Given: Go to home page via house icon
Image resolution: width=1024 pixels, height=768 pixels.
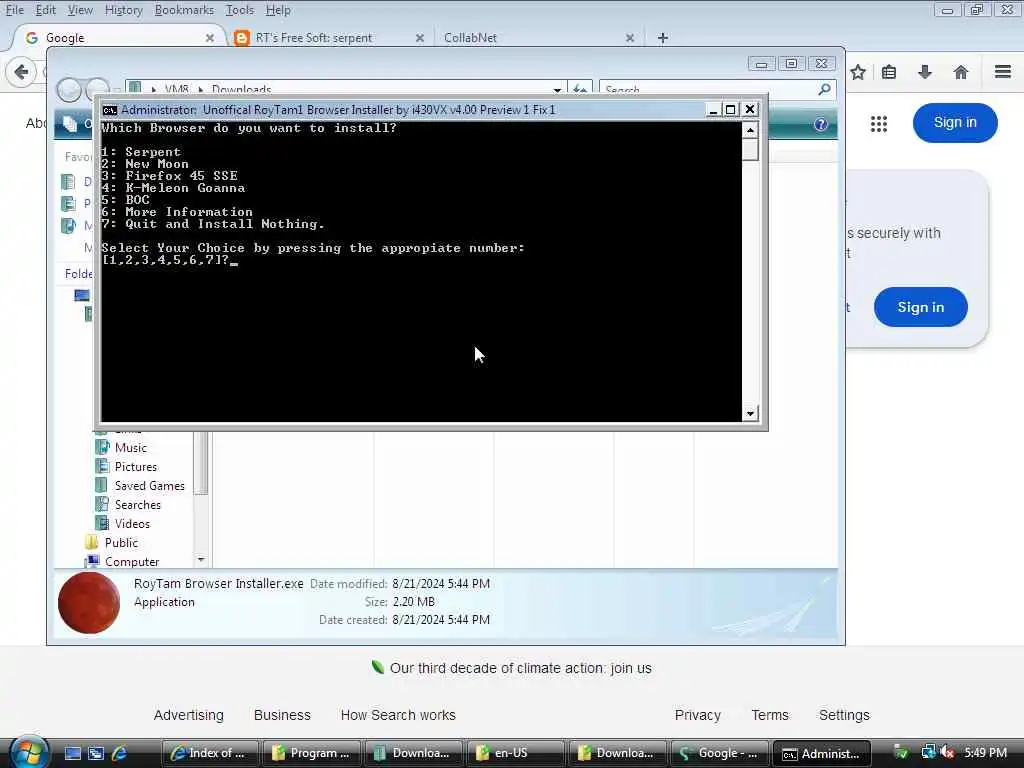Looking at the screenshot, I should click(961, 72).
